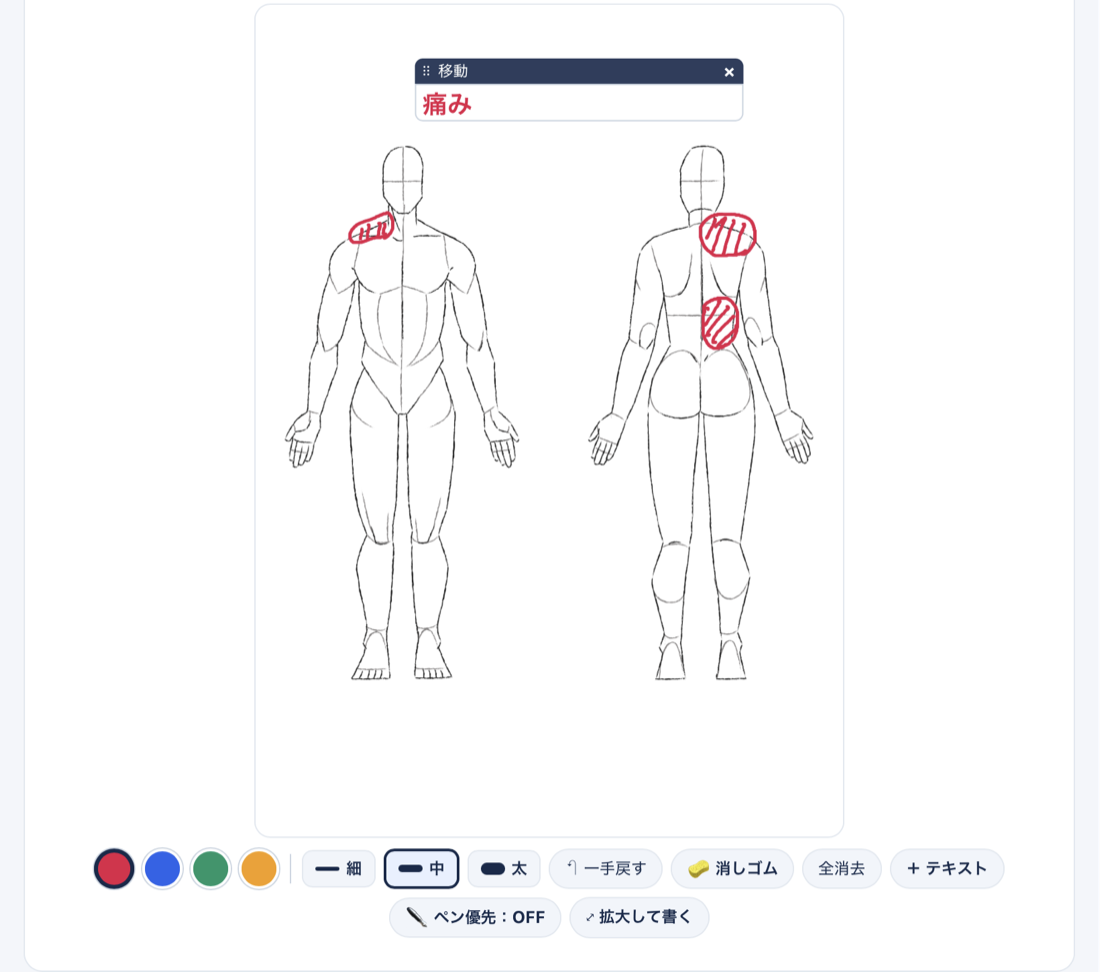This screenshot has width=1100, height=972.
Task: Edit the 痛み text field
Action: click(x=579, y=103)
